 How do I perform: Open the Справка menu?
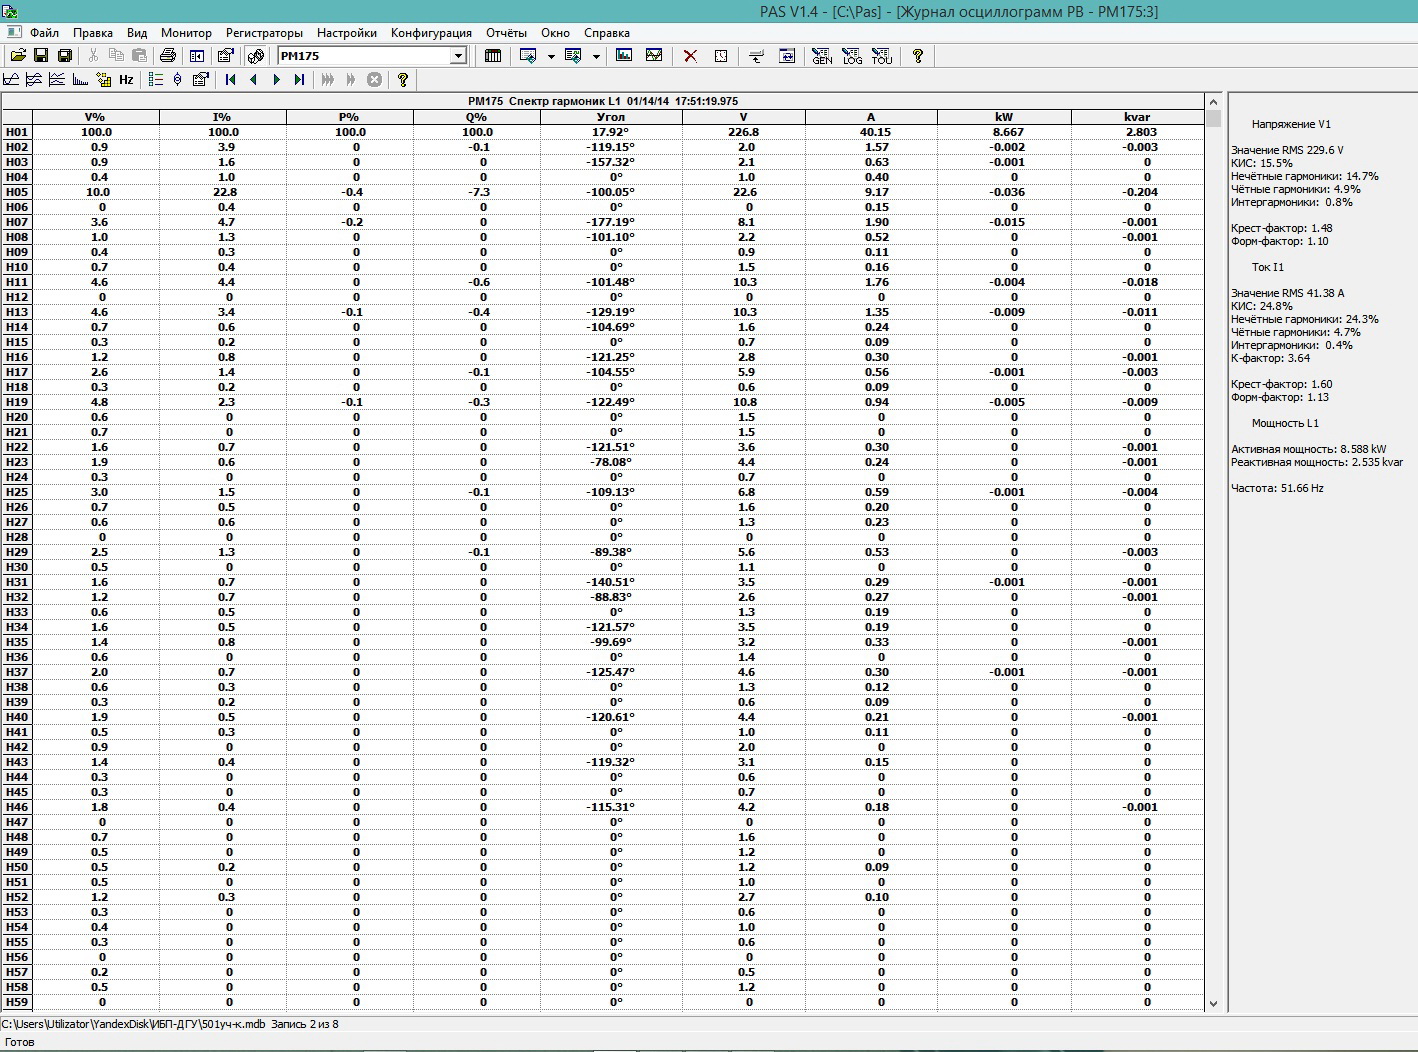point(607,33)
